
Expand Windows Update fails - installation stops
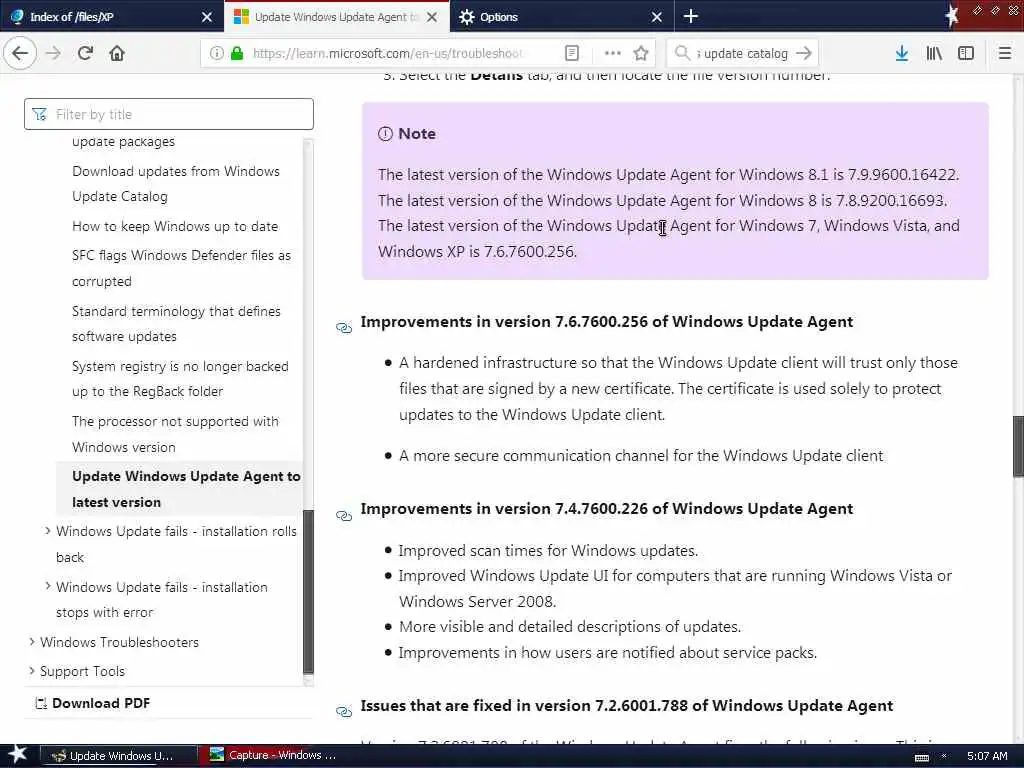(48, 586)
